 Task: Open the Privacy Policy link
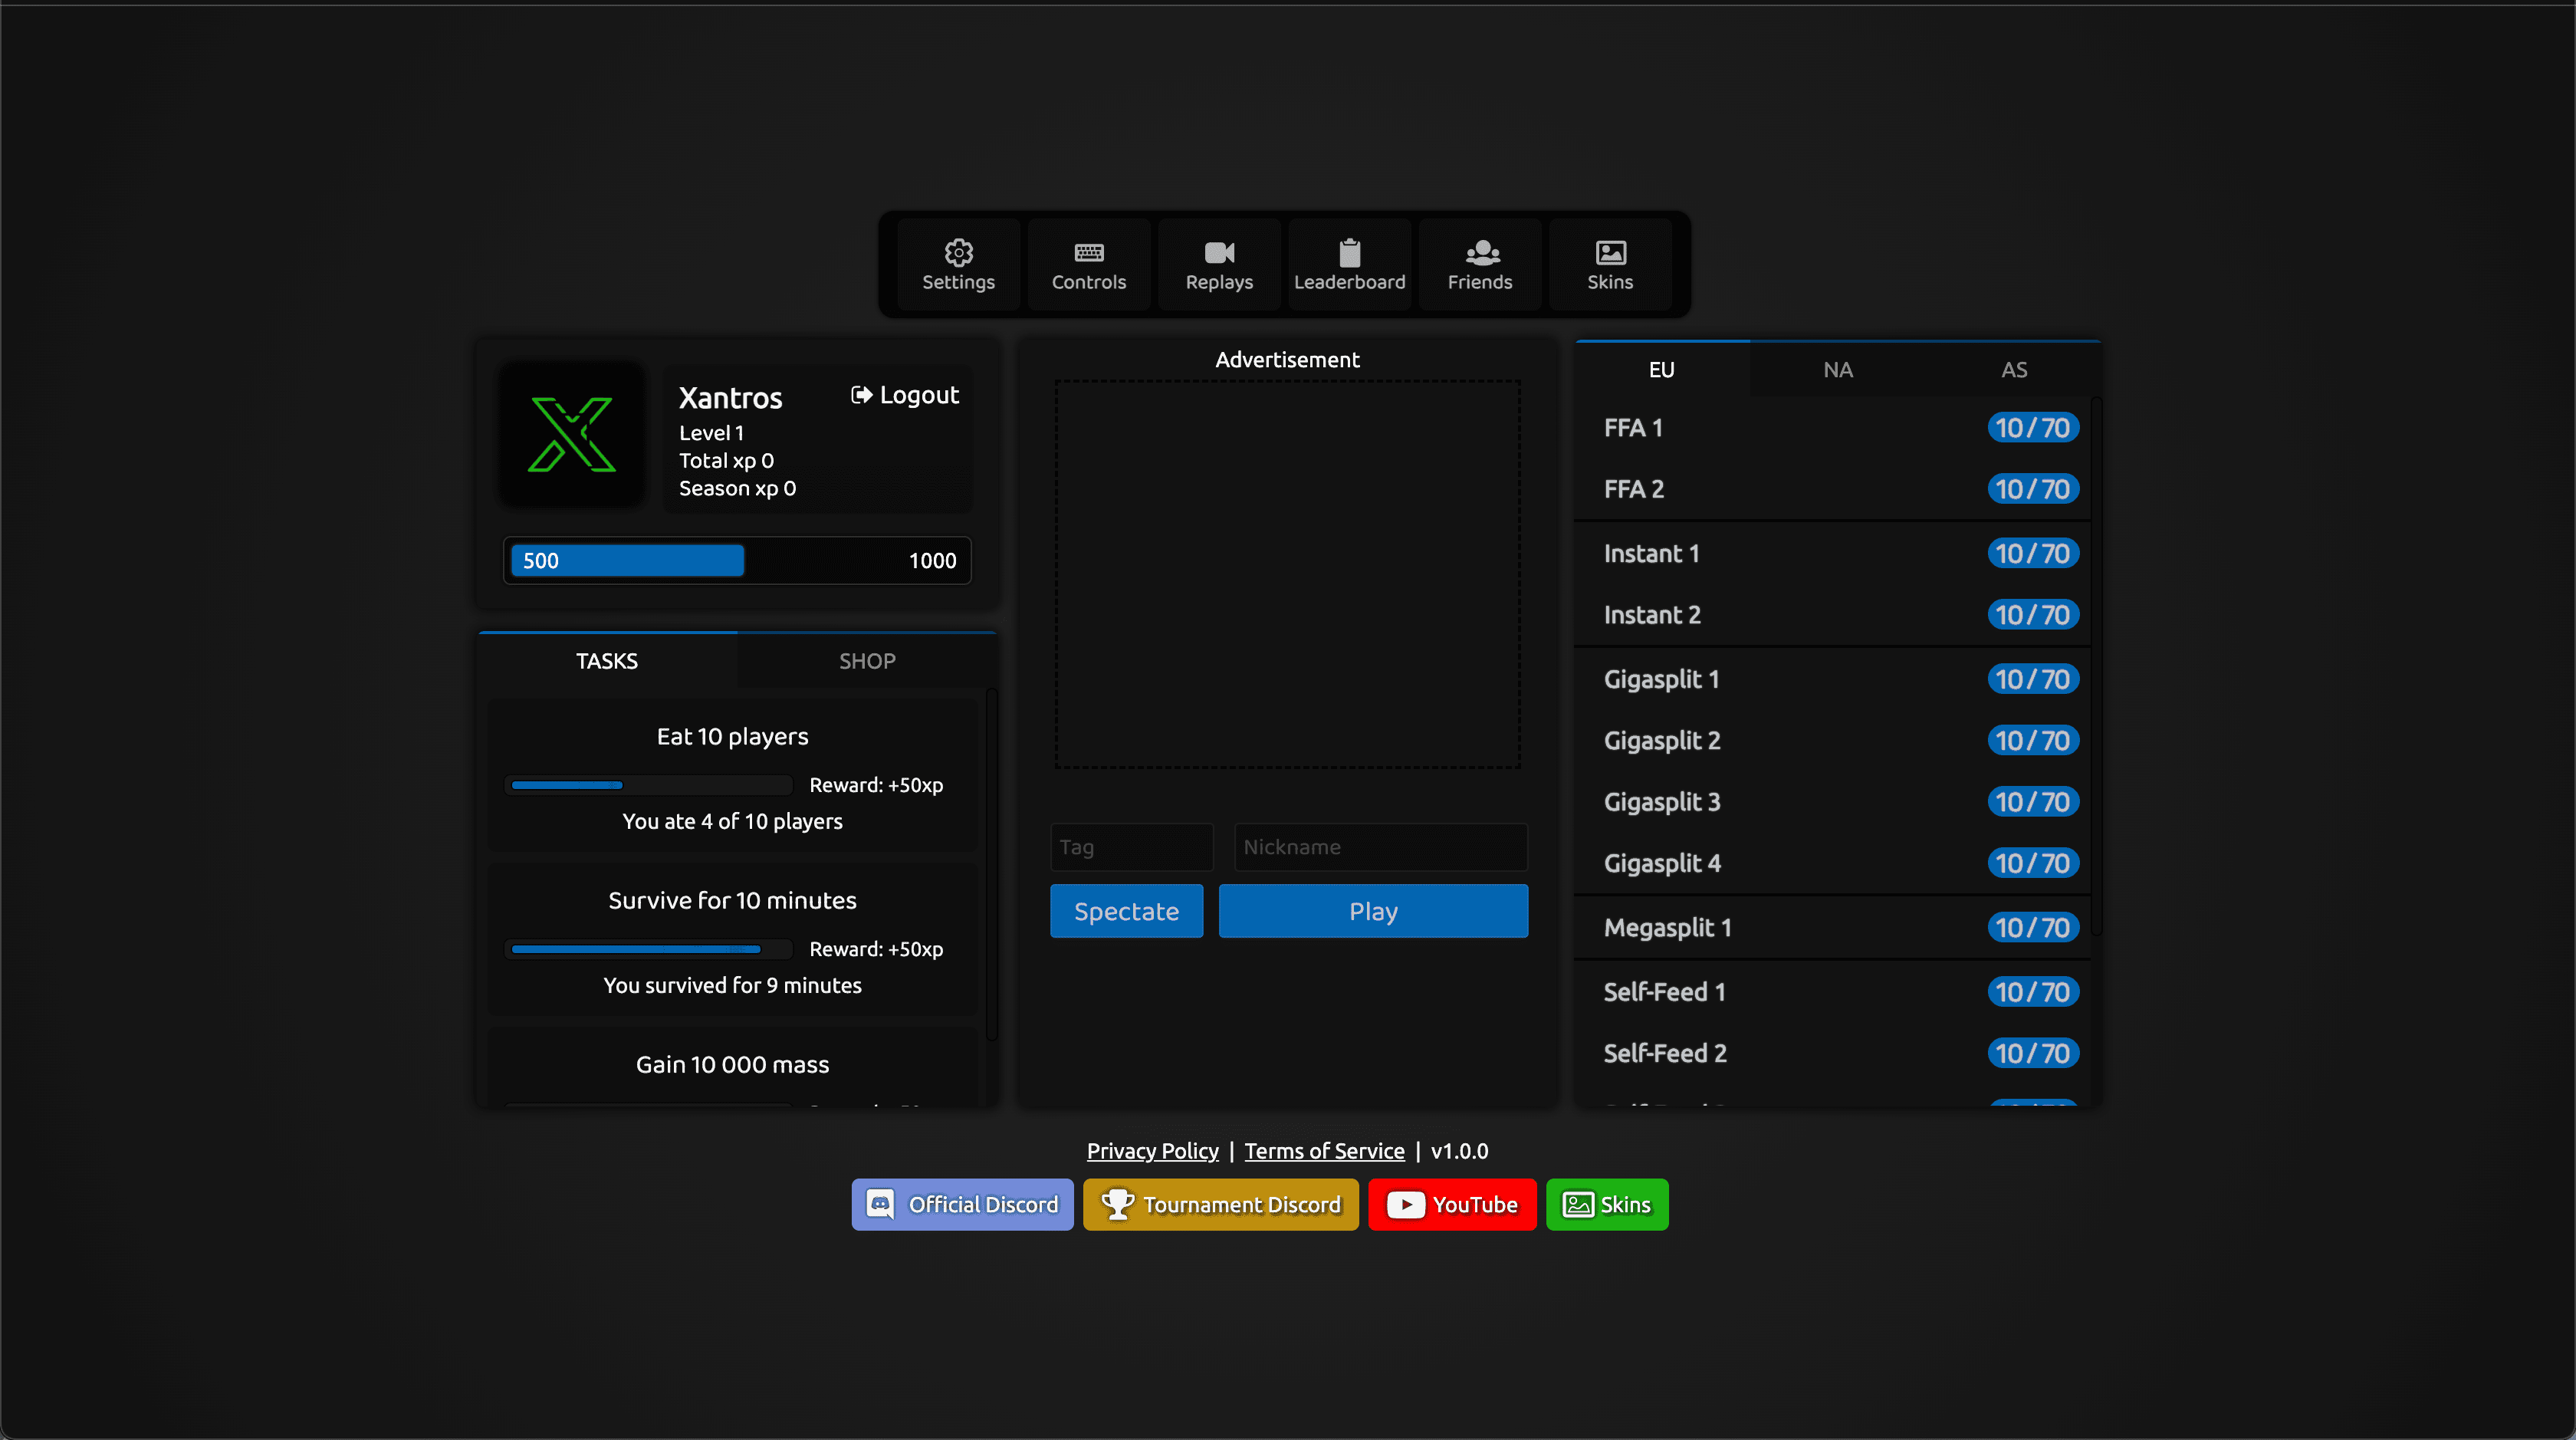[x=1152, y=1151]
